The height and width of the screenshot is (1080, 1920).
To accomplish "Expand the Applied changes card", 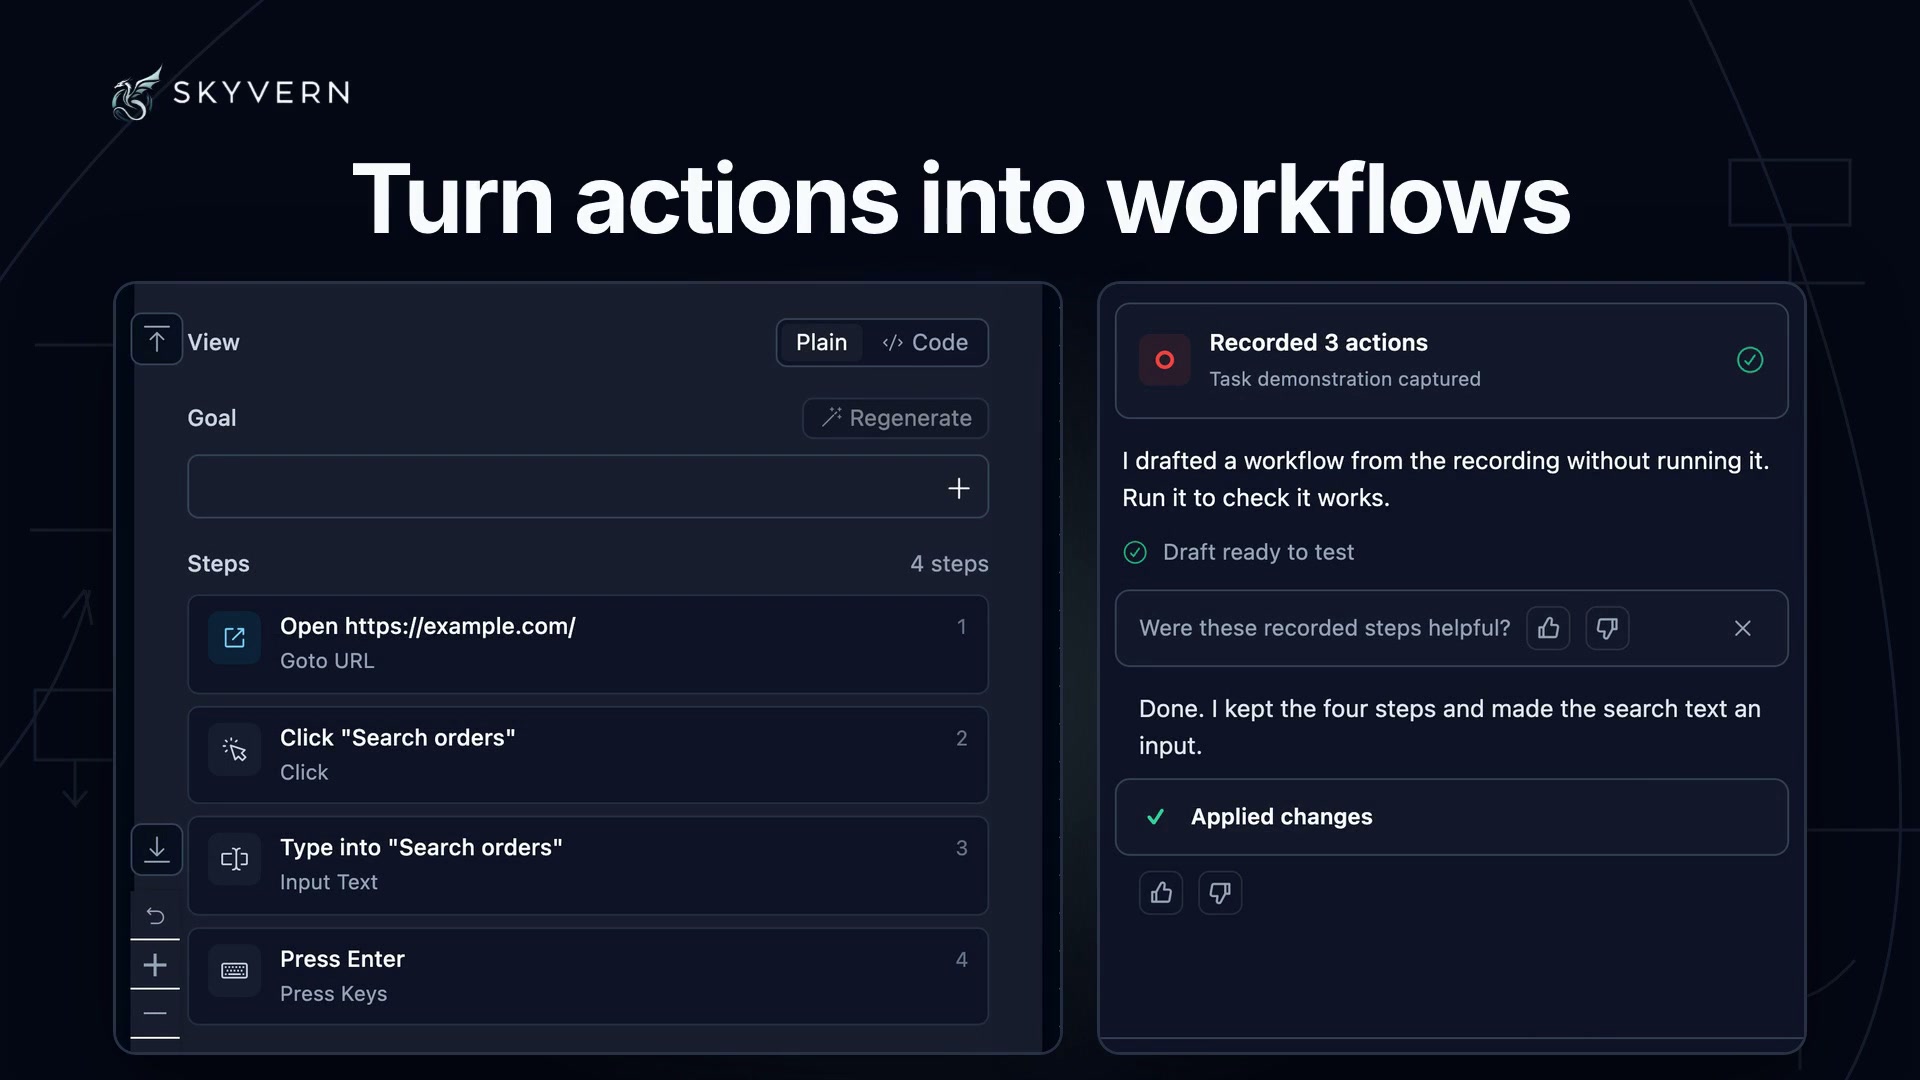I will [1451, 817].
